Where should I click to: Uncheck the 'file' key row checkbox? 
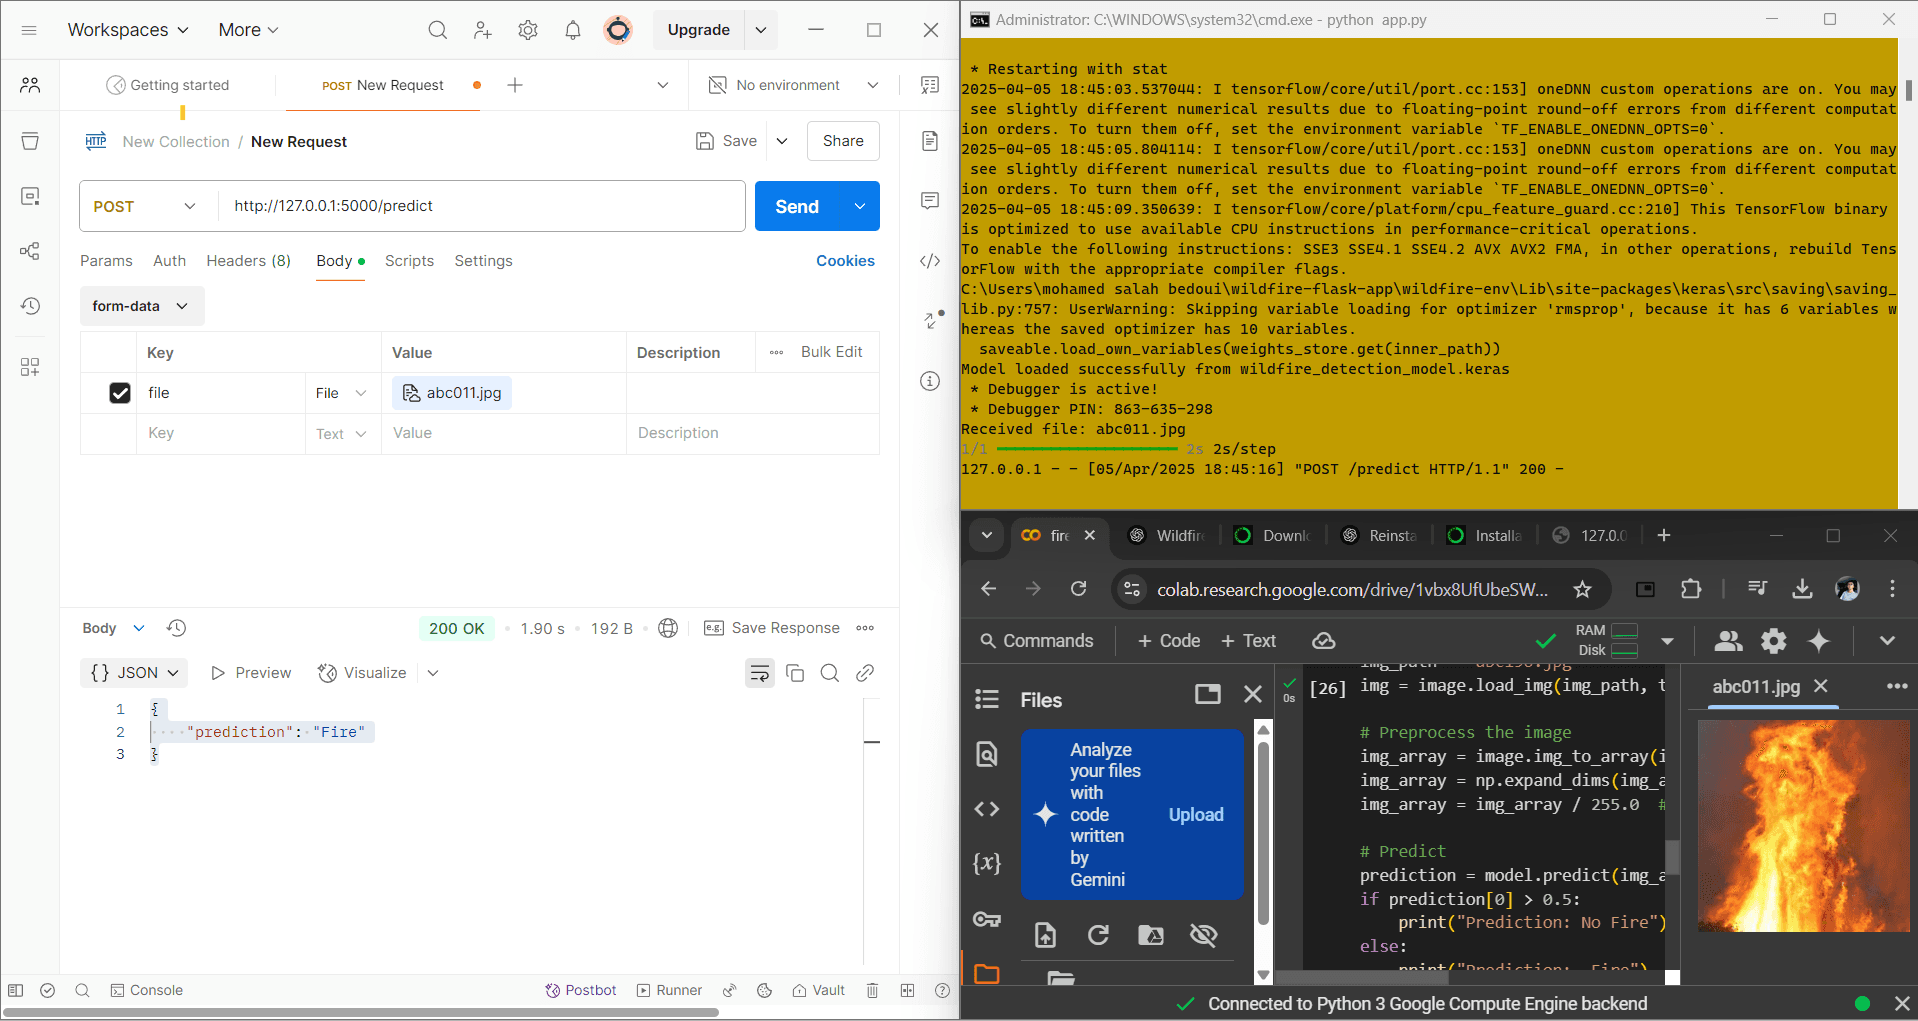(120, 393)
